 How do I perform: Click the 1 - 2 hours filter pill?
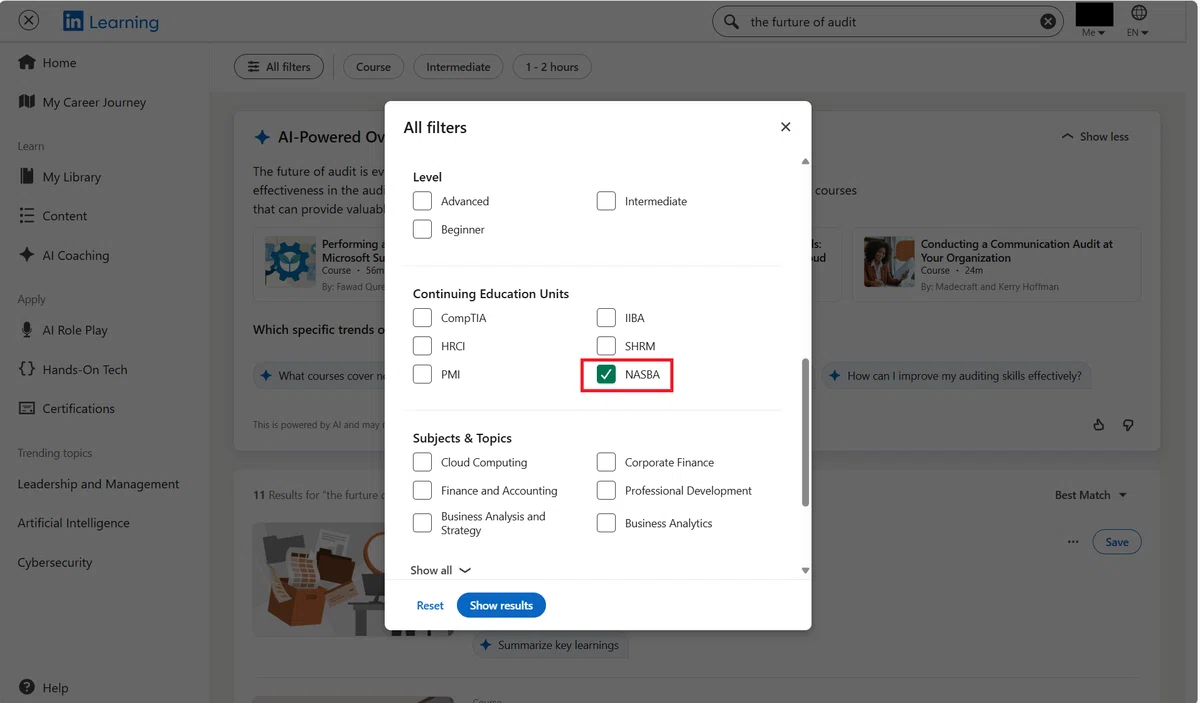point(552,67)
